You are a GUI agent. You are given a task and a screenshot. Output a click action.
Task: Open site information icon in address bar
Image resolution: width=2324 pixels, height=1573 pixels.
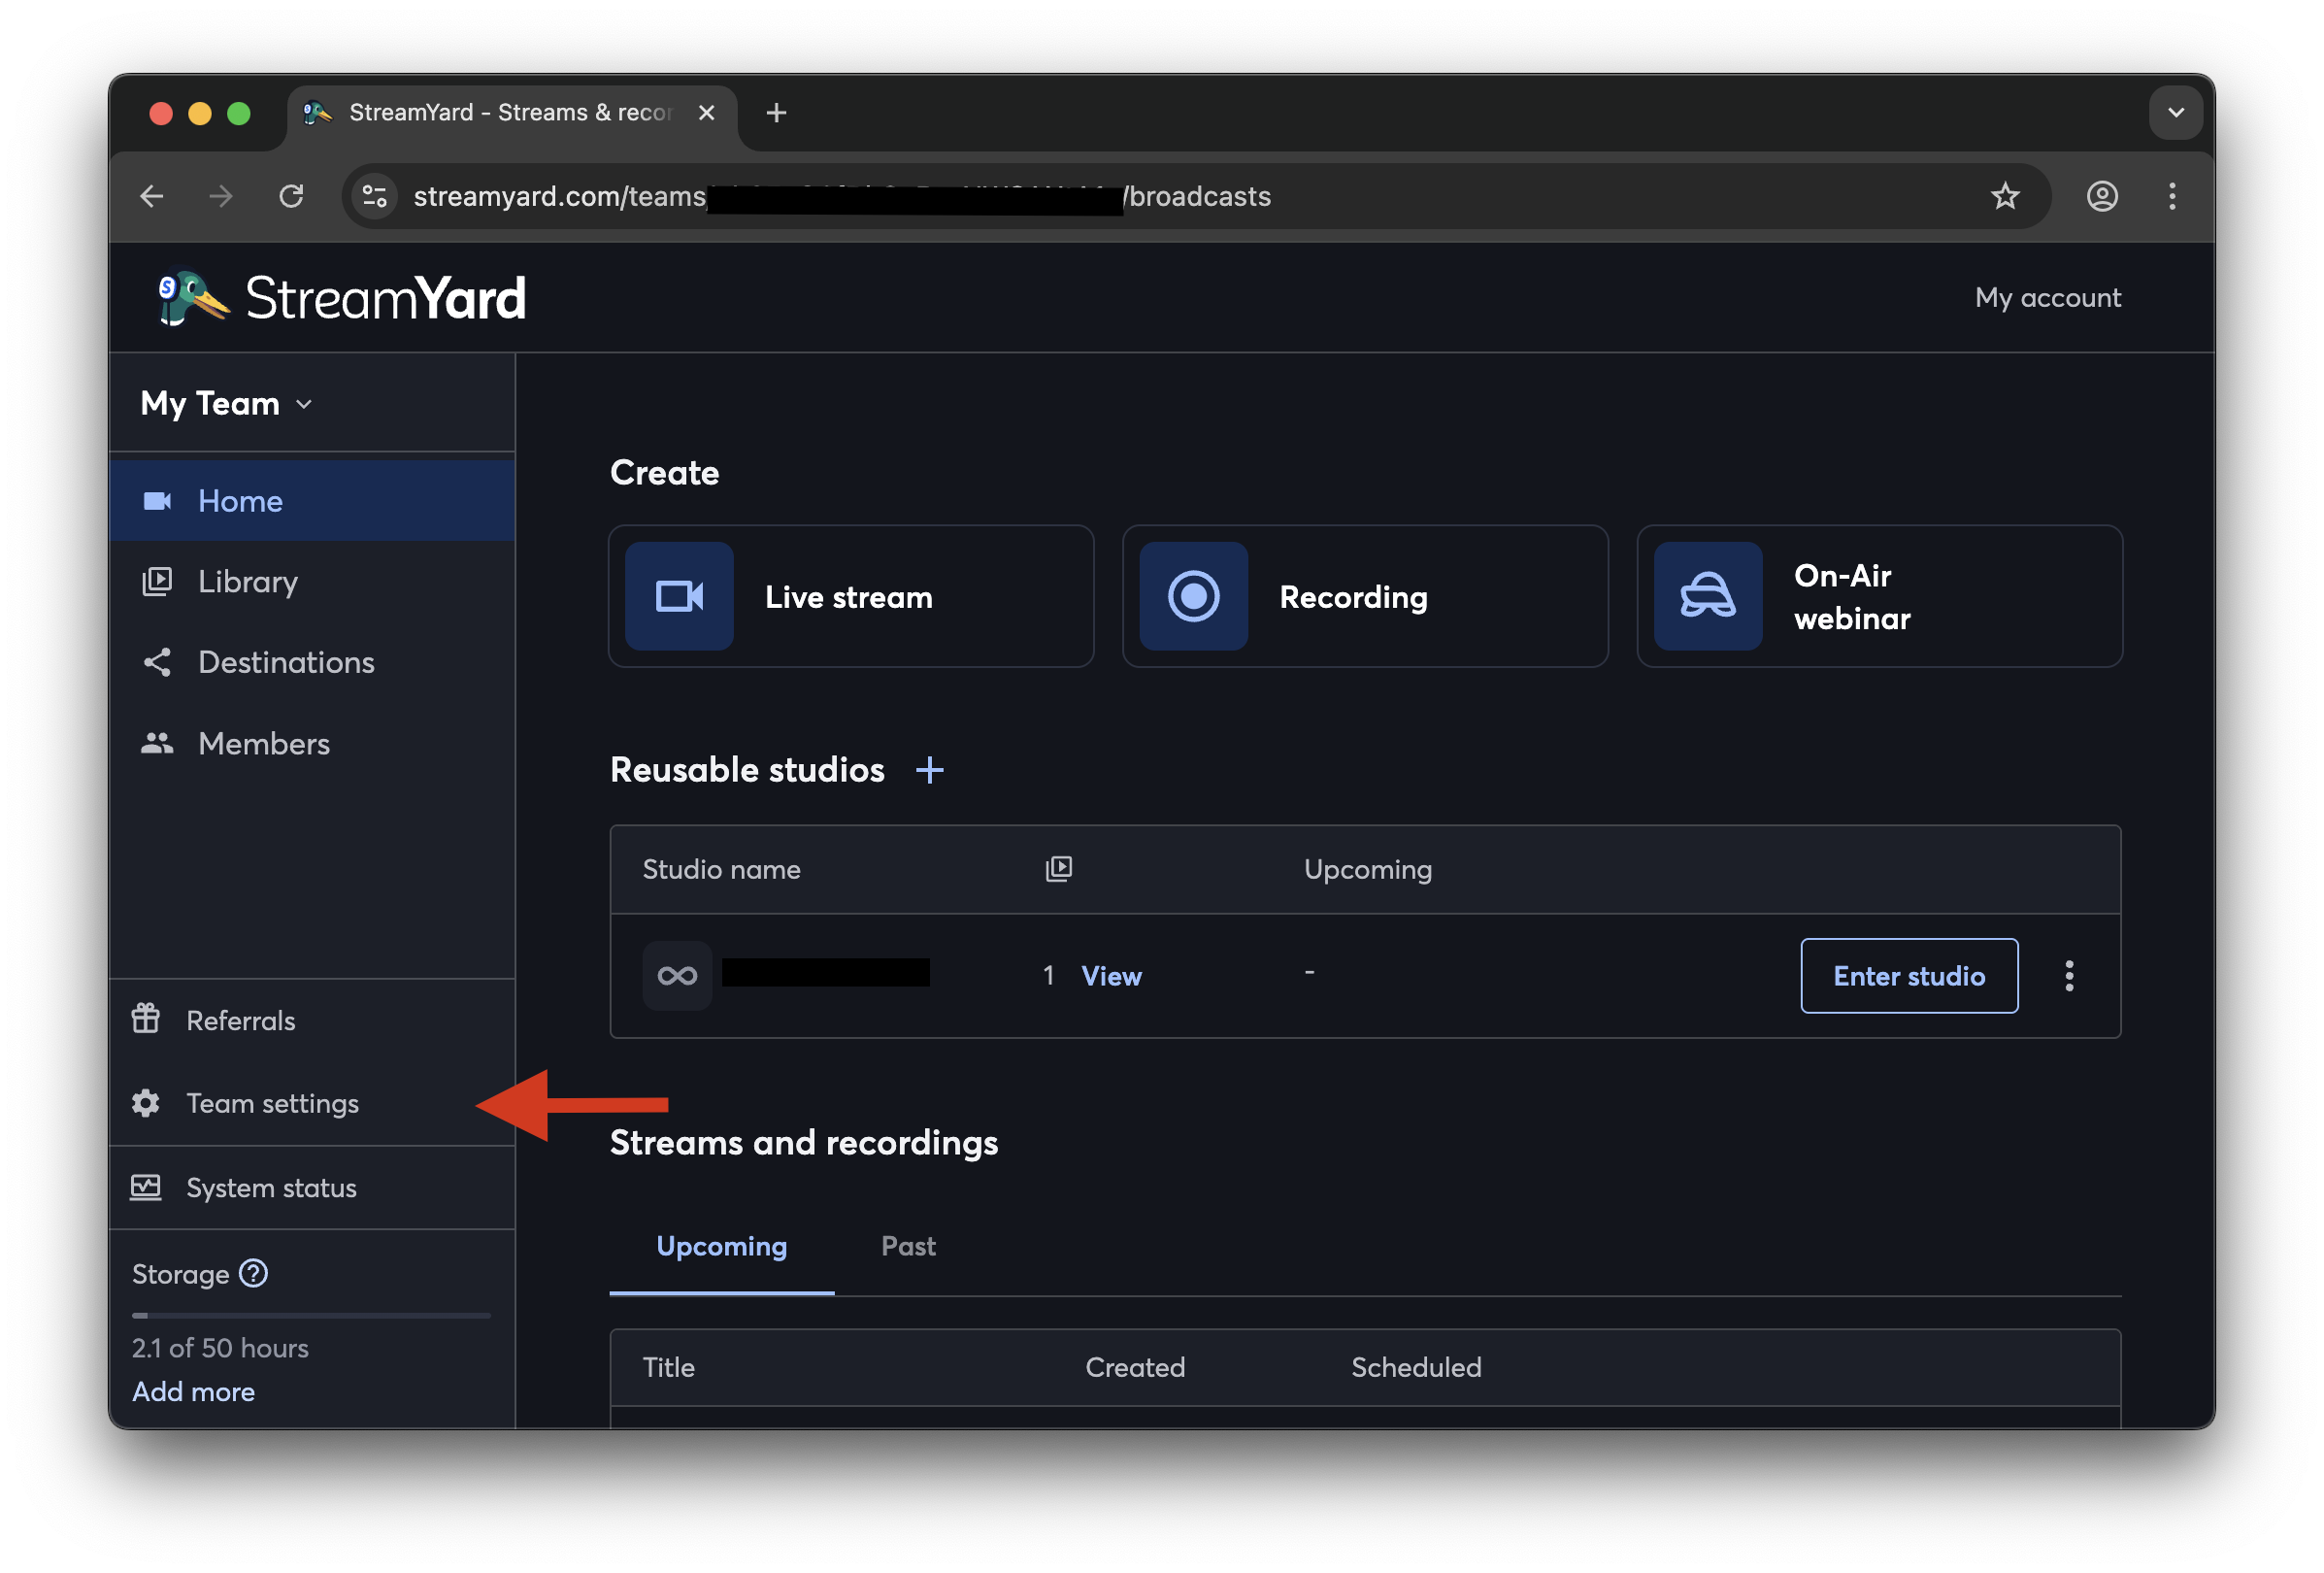[x=374, y=196]
